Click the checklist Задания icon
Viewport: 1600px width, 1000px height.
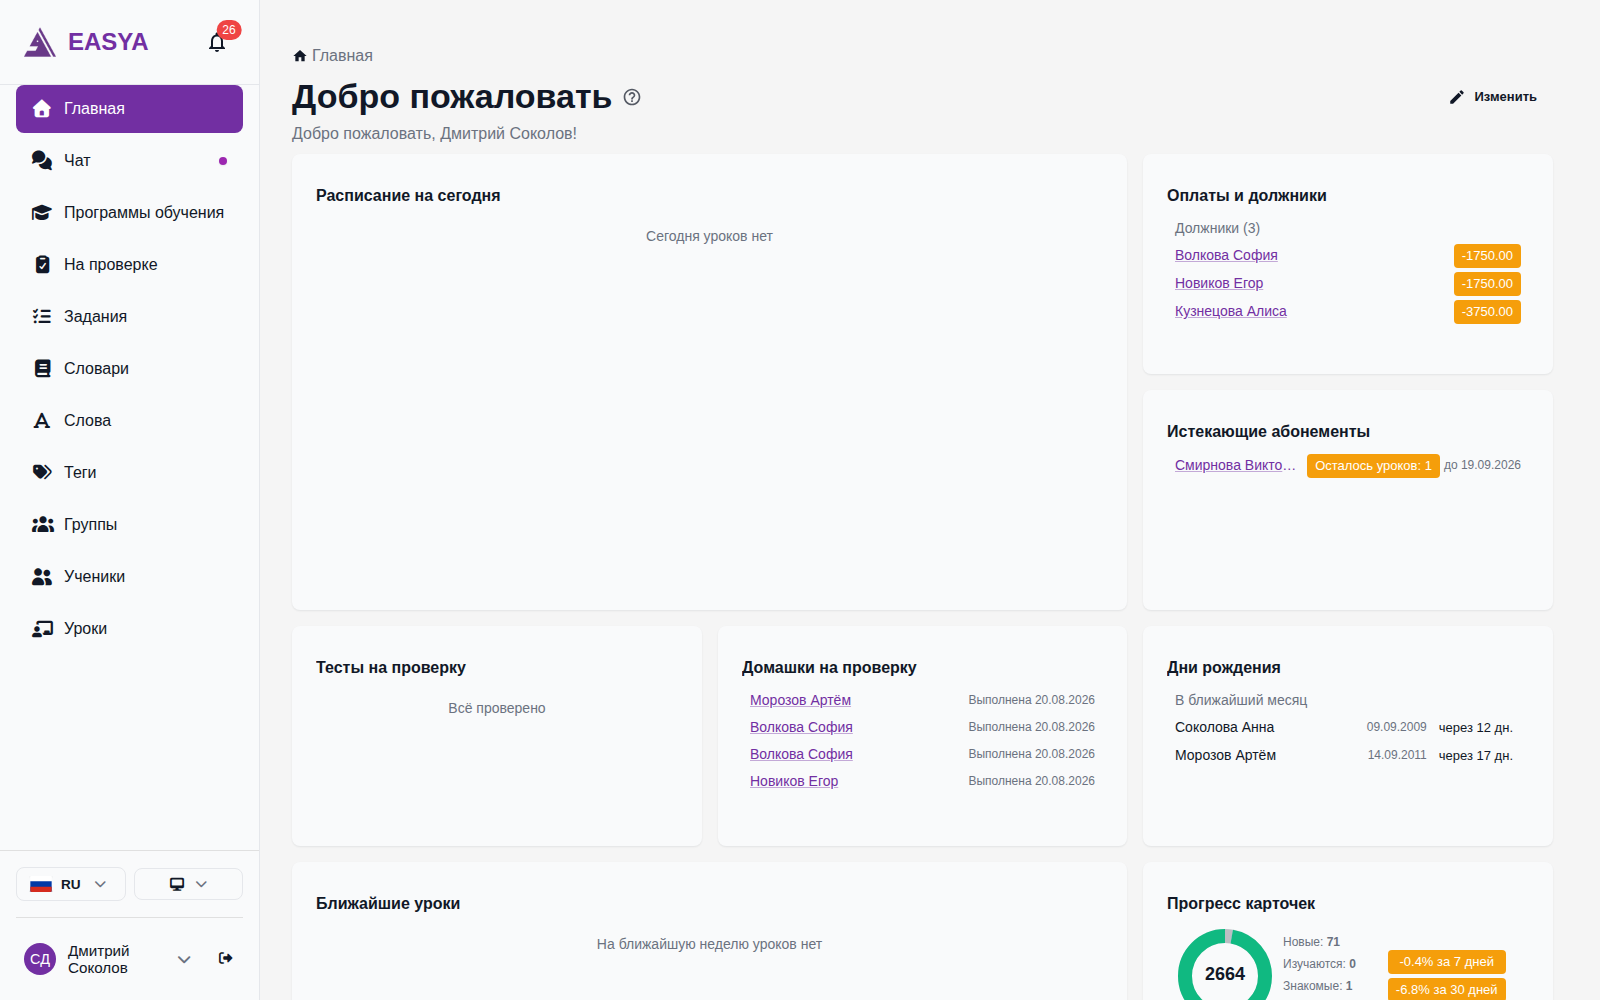[x=42, y=316]
